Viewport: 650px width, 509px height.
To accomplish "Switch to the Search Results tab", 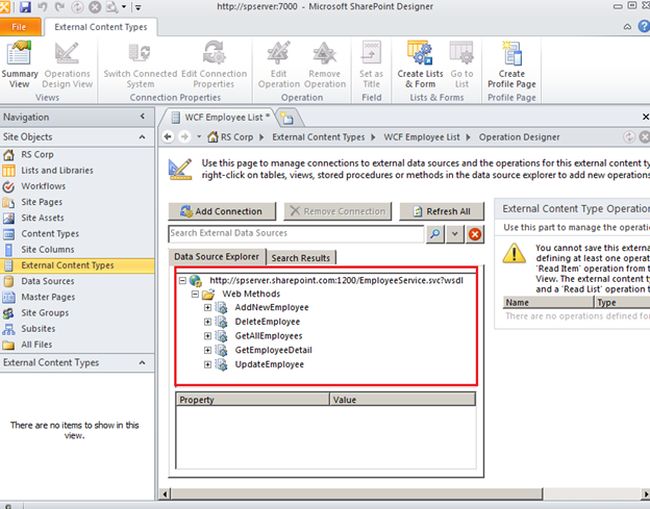I will [x=301, y=258].
